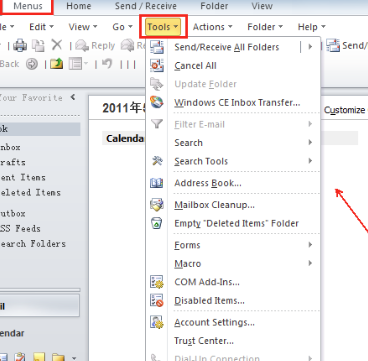
Task: Choose Empty "Deleted Items" Folder
Action: [233, 223]
